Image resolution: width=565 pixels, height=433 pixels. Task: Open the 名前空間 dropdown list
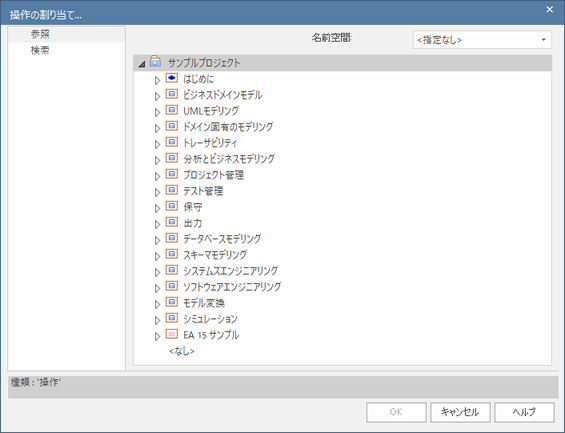pos(482,40)
